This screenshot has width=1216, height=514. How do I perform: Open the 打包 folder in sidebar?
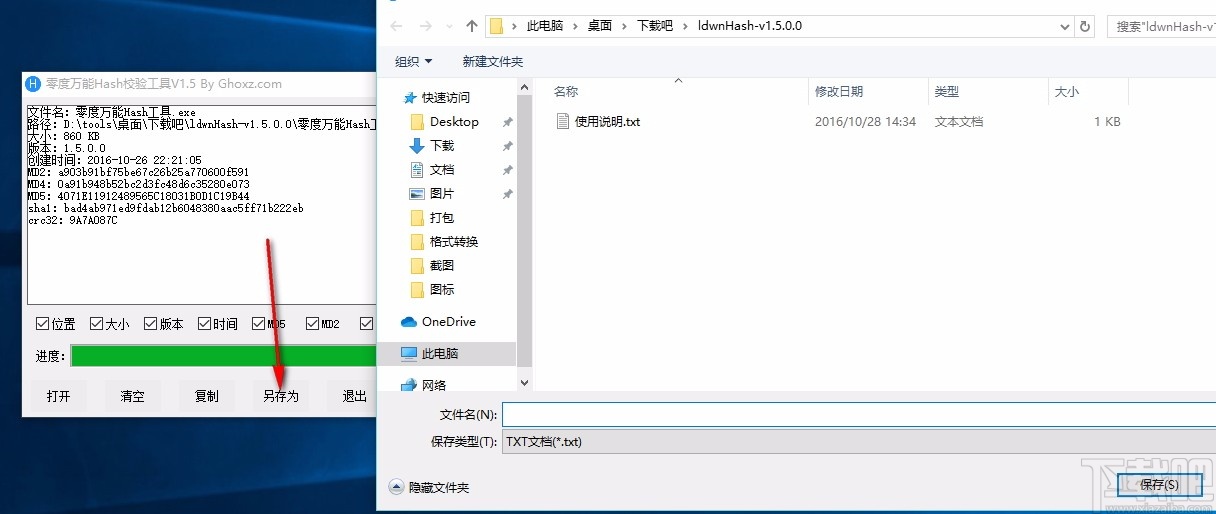[x=432, y=218]
